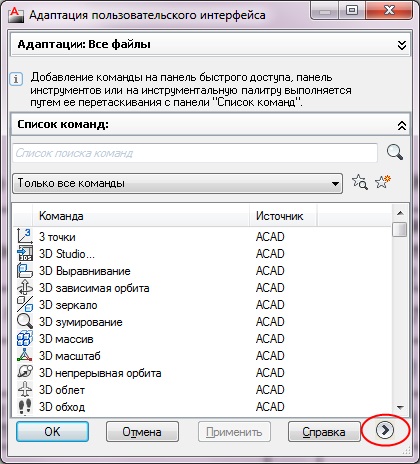The height and width of the screenshot is (464, 420).
Task: Select the 3D зеркало icon
Action: tap(25, 304)
